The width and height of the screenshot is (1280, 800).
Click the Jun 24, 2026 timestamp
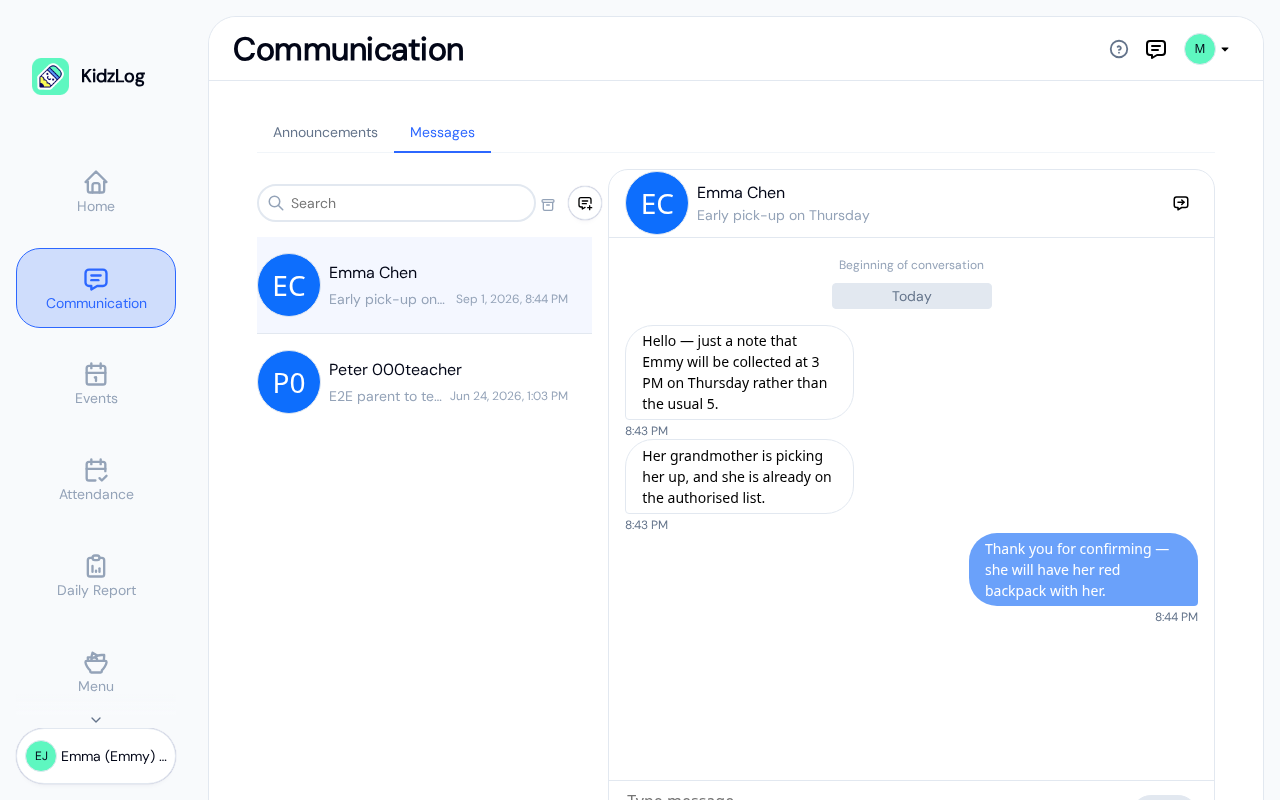509,396
